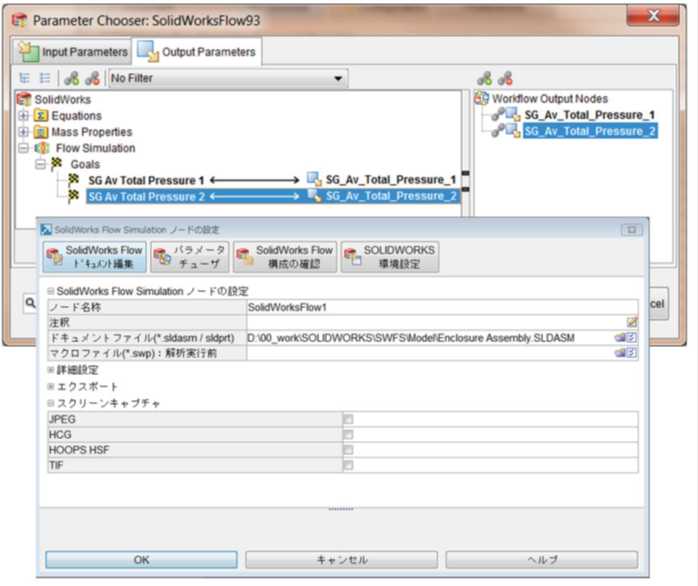Click the パラメータチューザ button
The width and height of the screenshot is (698, 586).
(x=190, y=256)
